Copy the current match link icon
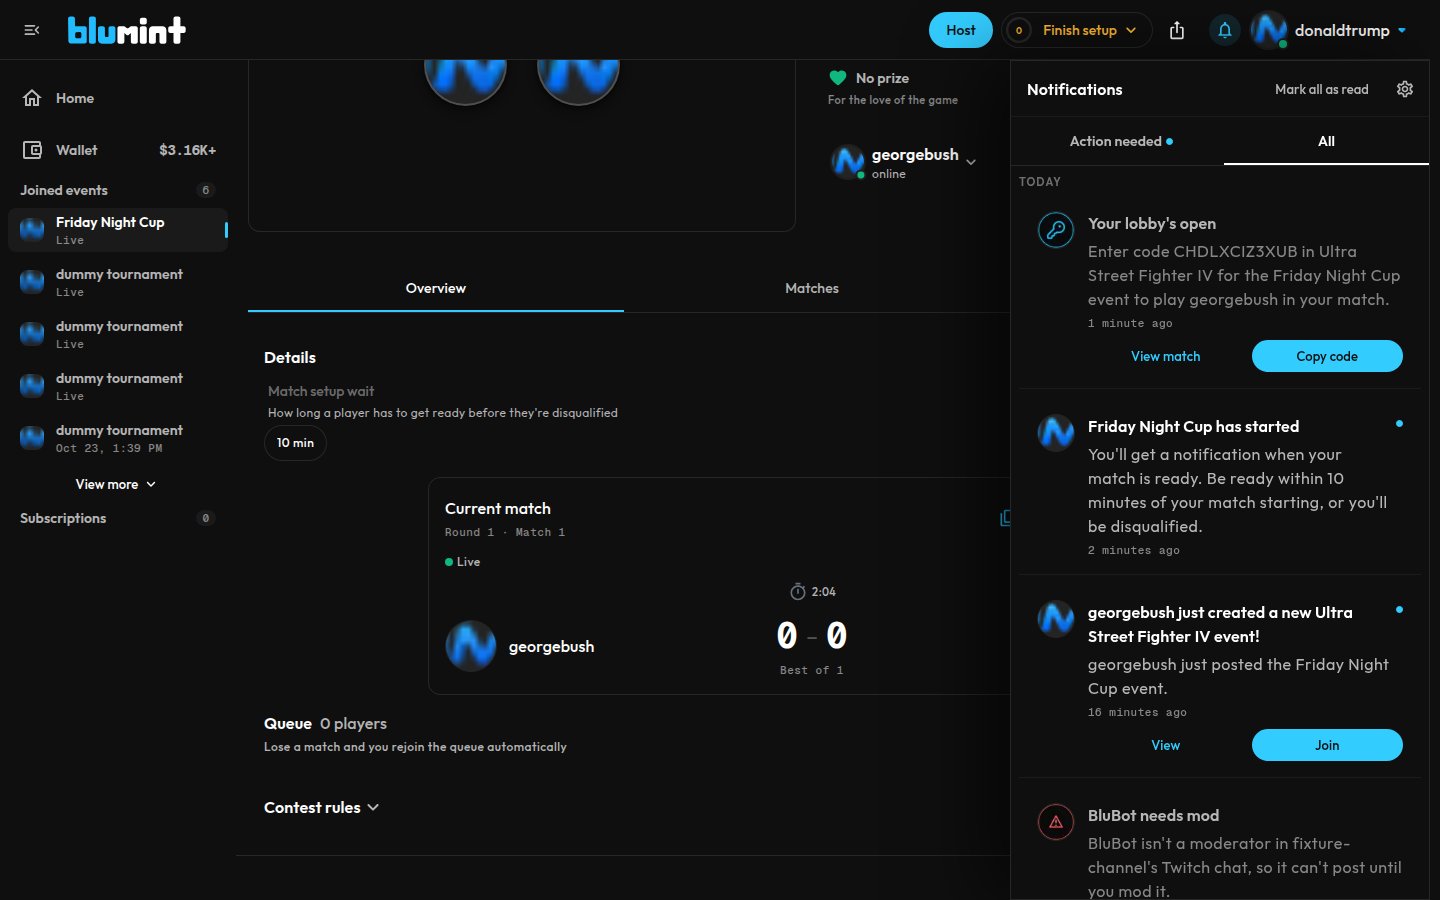This screenshot has height=900, width=1440. [x=1005, y=518]
